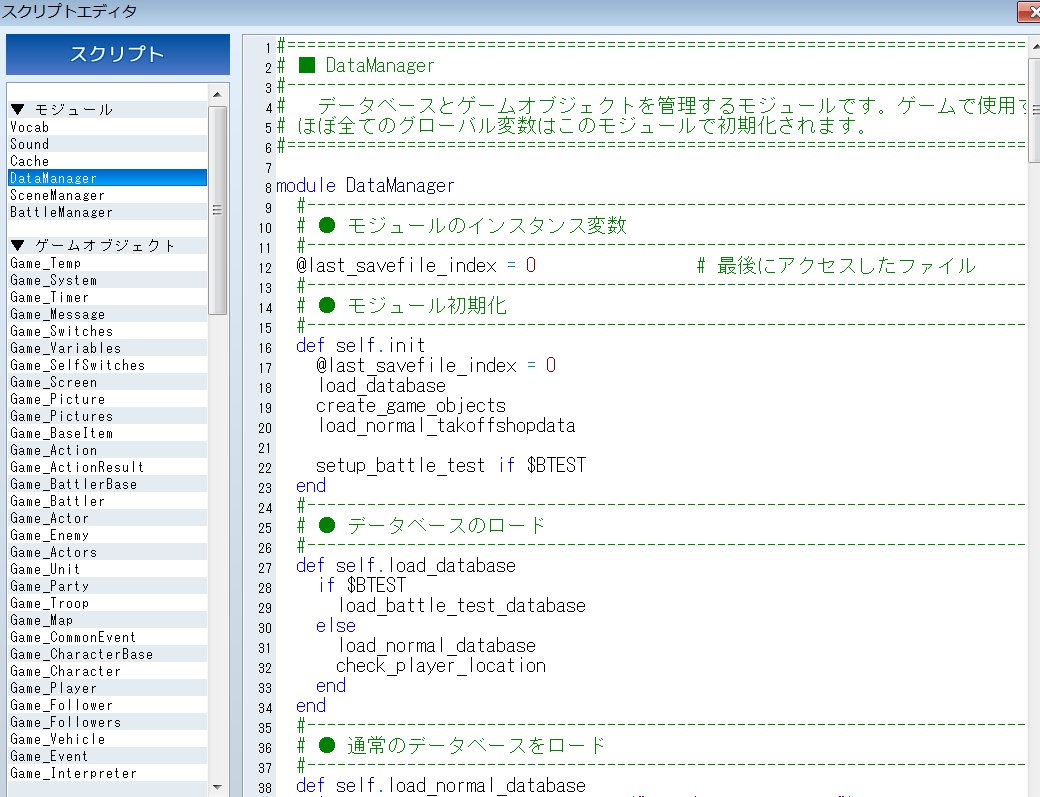Select Game_BattlerBase in the script list

[107, 484]
